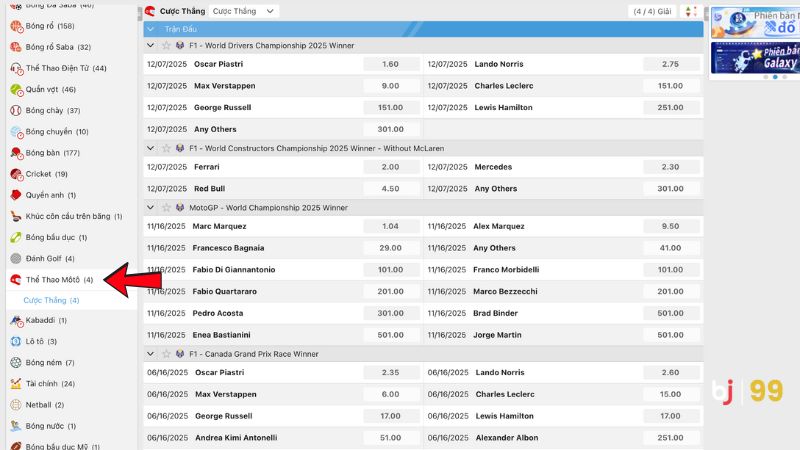This screenshot has height=450, width=800.
Task: Star the MotoGP World Championship league
Action: (x=166, y=208)
